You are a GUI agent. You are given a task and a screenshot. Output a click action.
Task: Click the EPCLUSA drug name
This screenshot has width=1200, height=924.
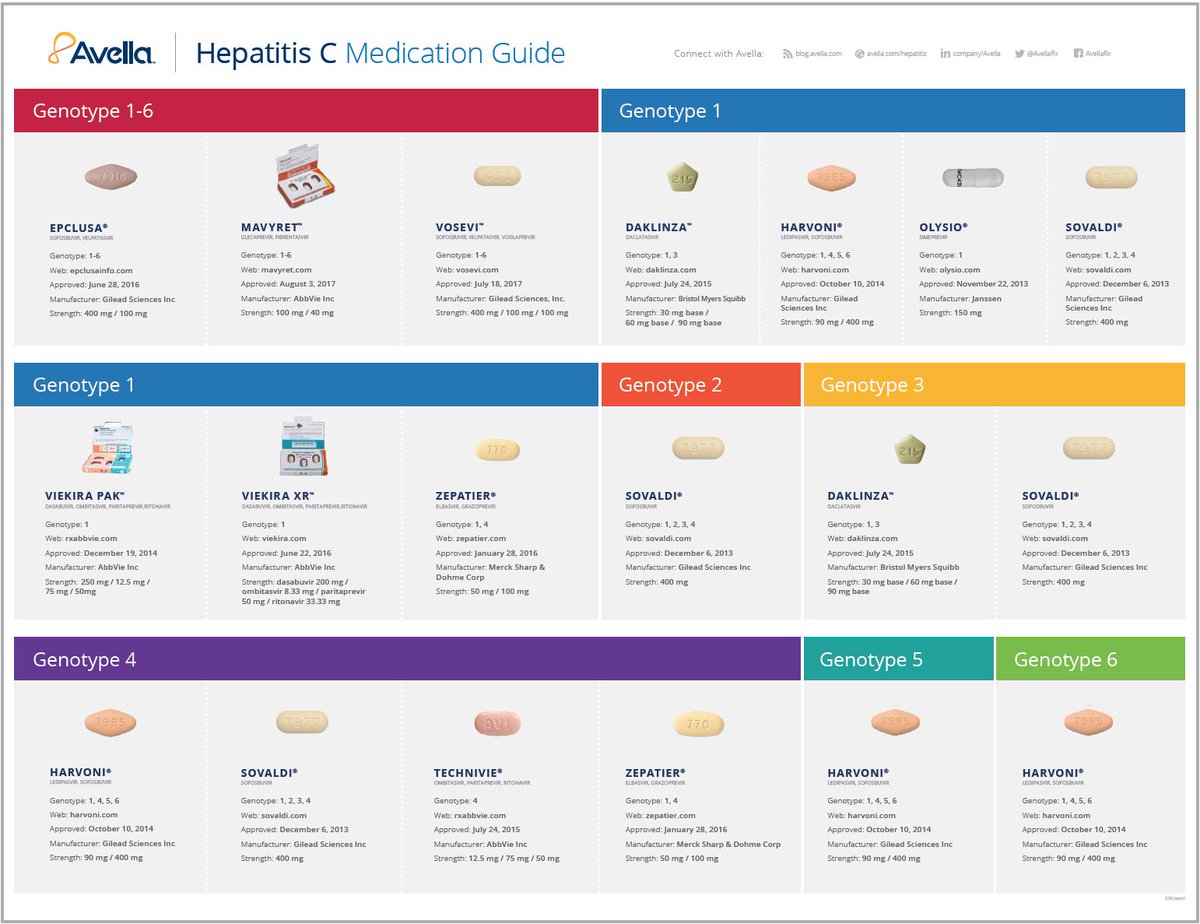pyautogui.click(x=79, y=228)
